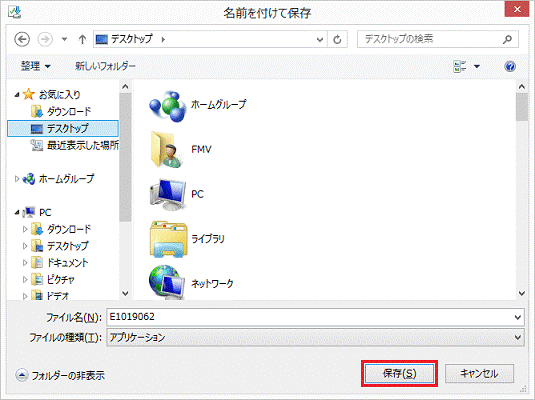Expand ドキュメント under PC
The image size is (535, 400).
point(25,262)
